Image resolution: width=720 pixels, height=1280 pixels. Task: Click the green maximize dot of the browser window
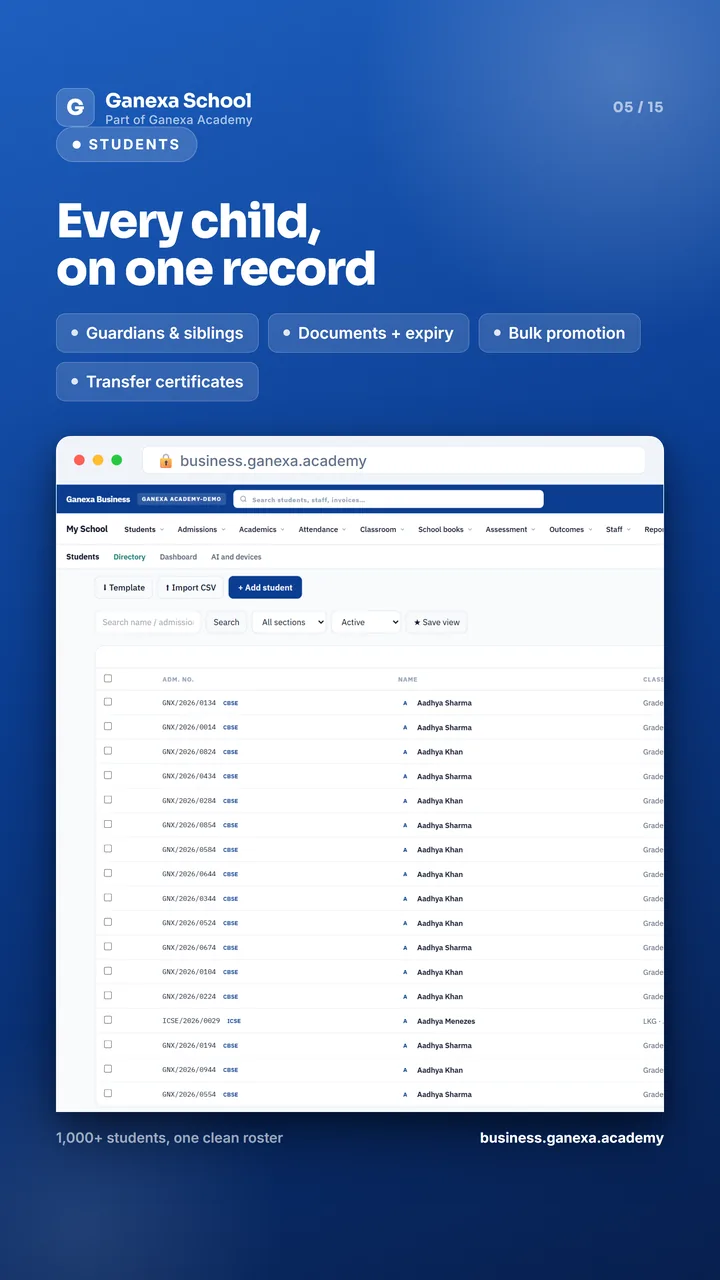point(117,460)
